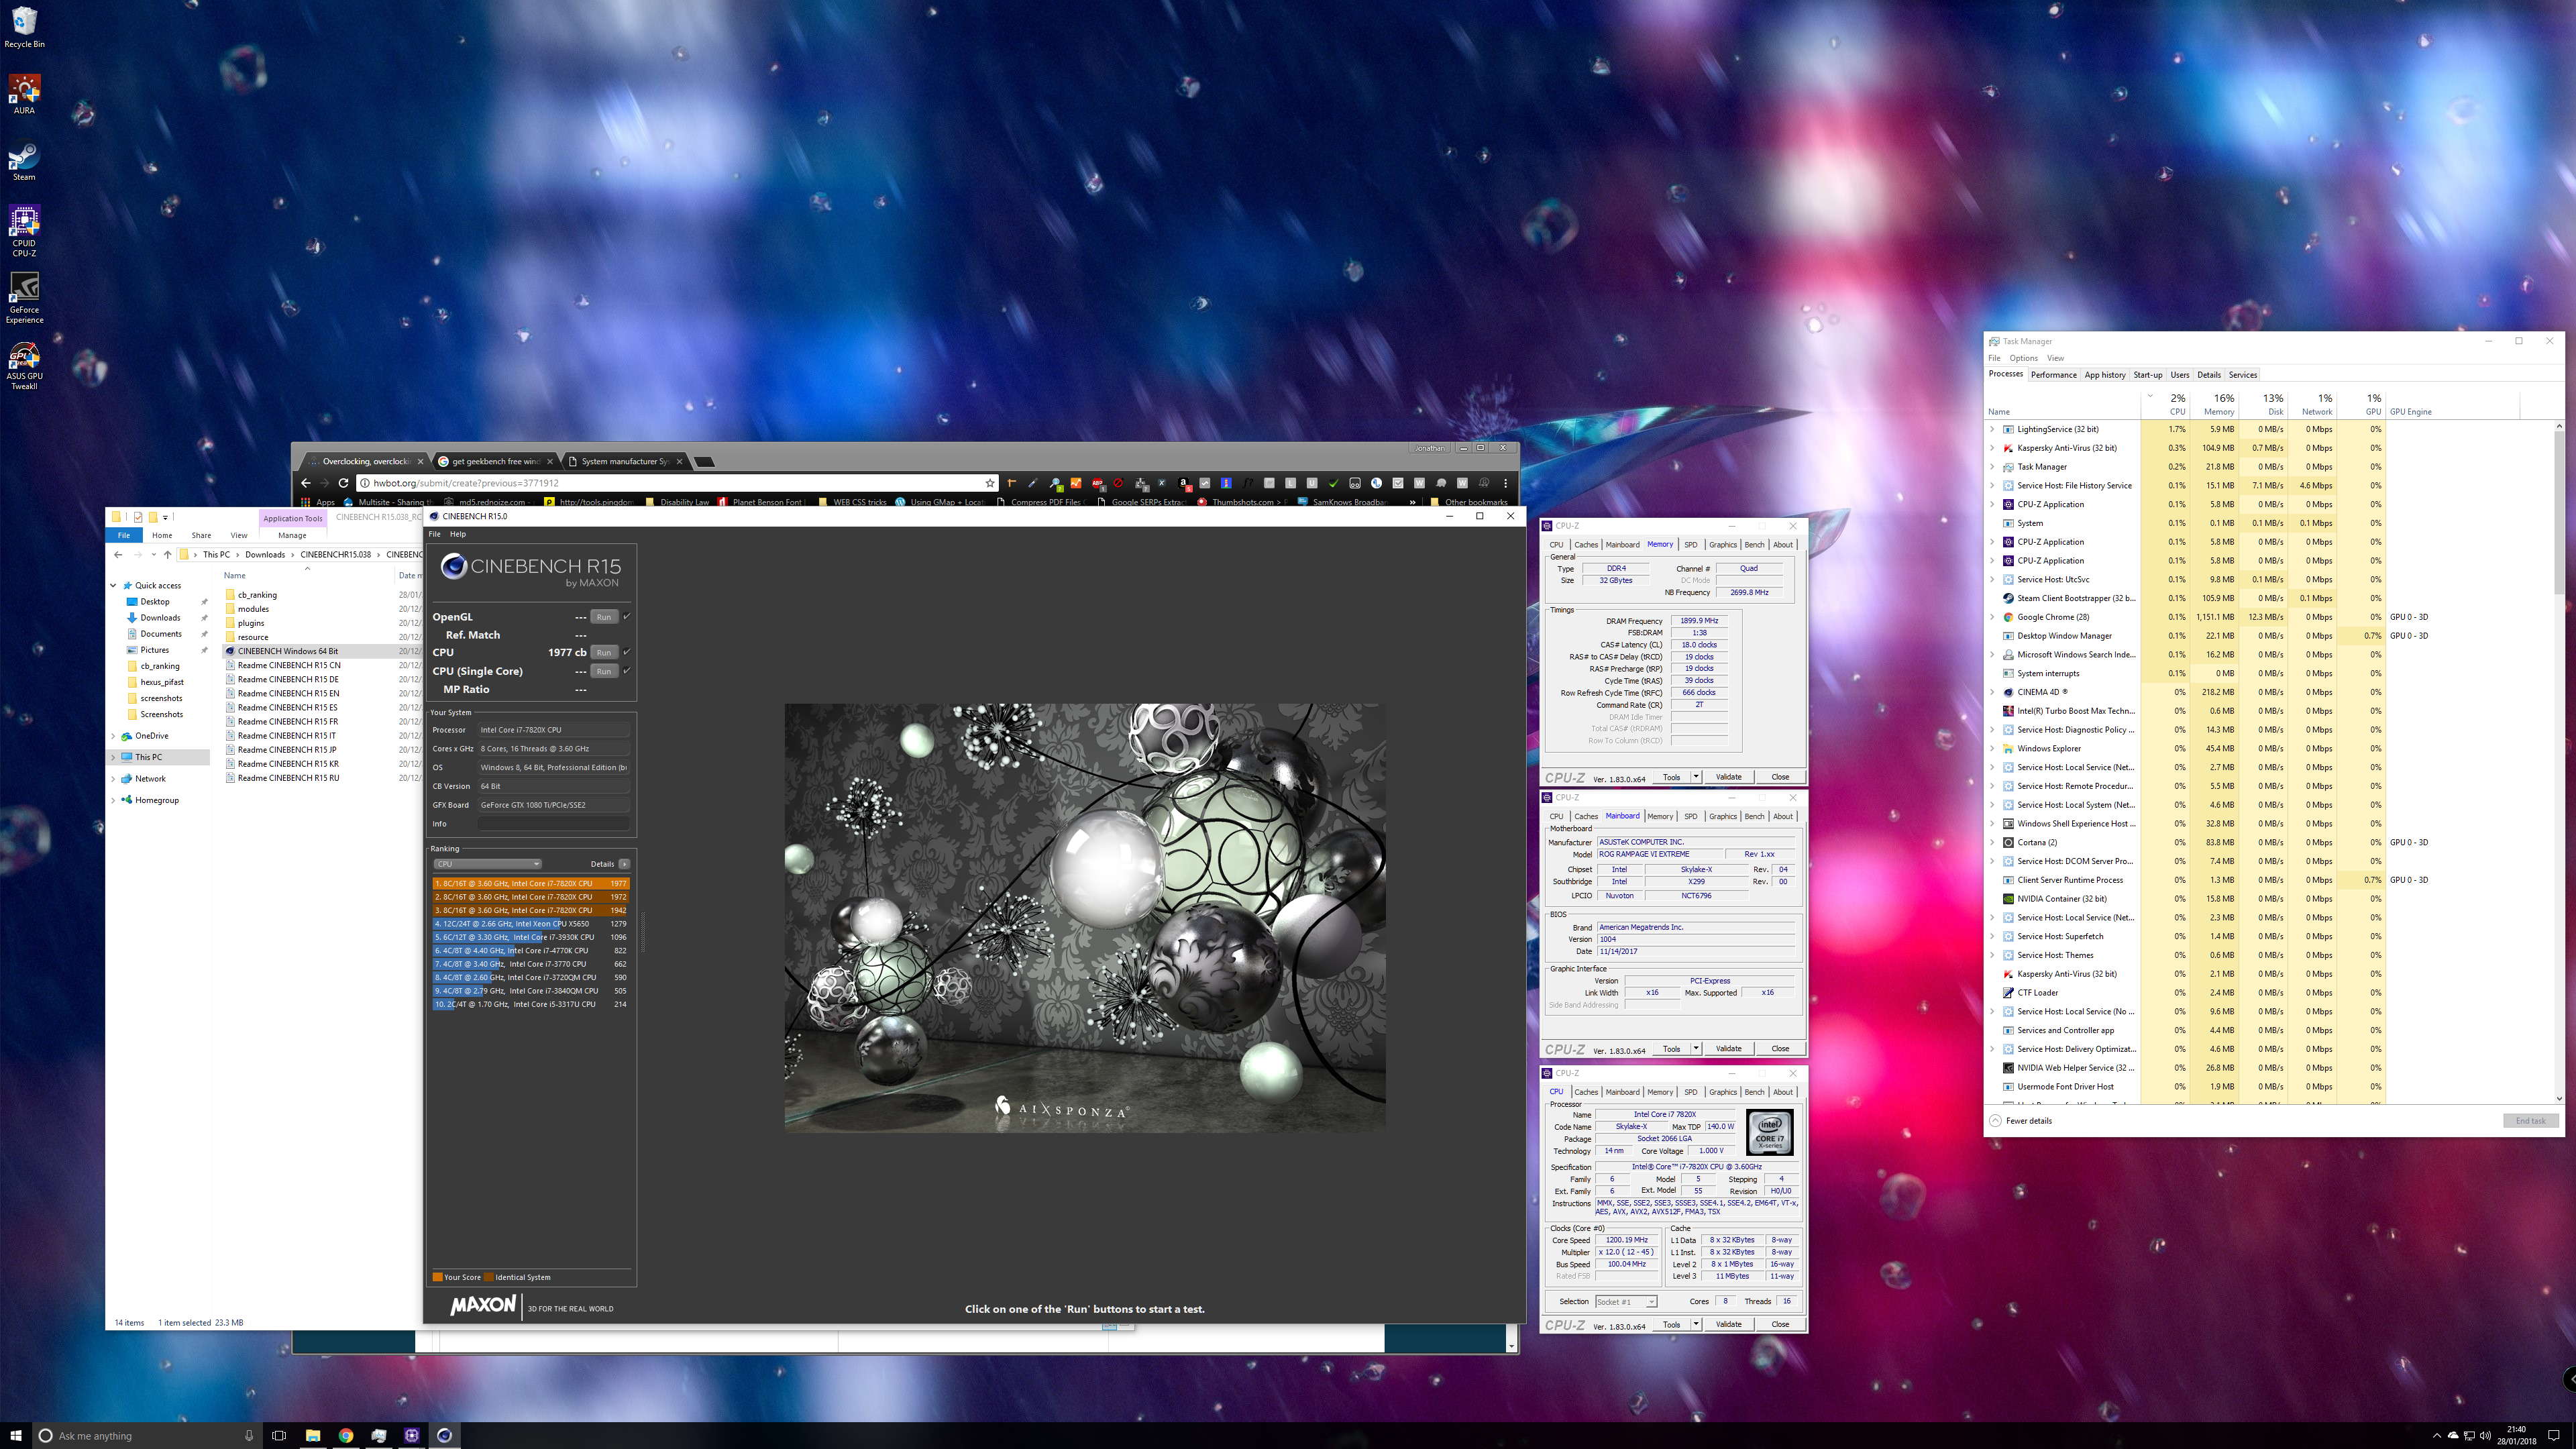The height and width of the screenshot is (1449, 2576).
Task: Run the CPU (Single Core) benchmark
Action: tap(604, 671)
